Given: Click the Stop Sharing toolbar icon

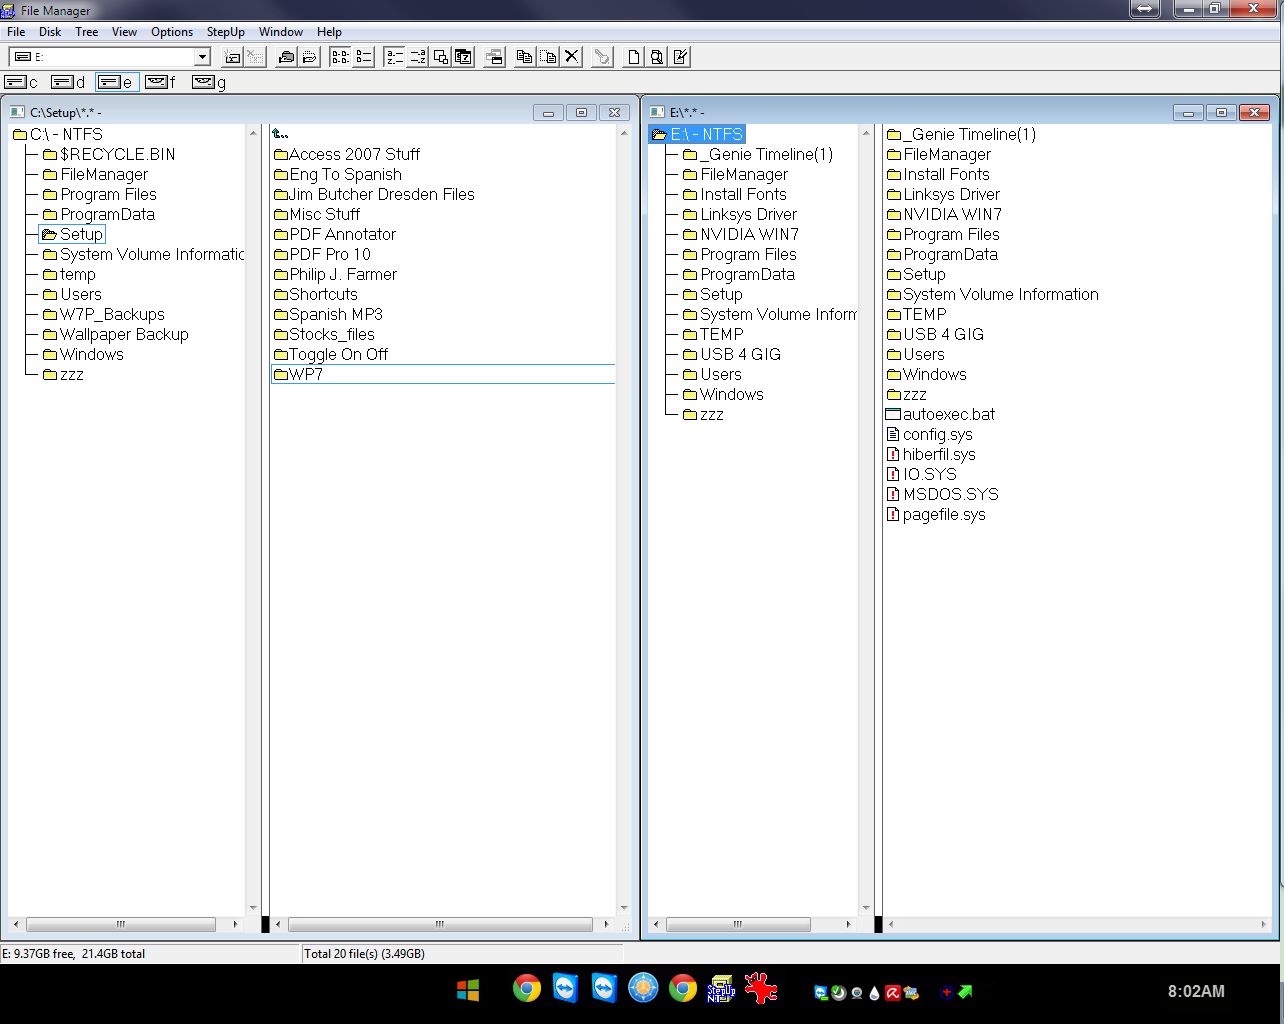Looking at the screenshot, I should (310, 57).
